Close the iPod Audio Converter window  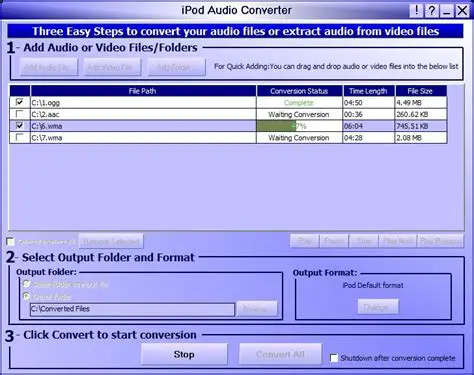click(462, 11)
